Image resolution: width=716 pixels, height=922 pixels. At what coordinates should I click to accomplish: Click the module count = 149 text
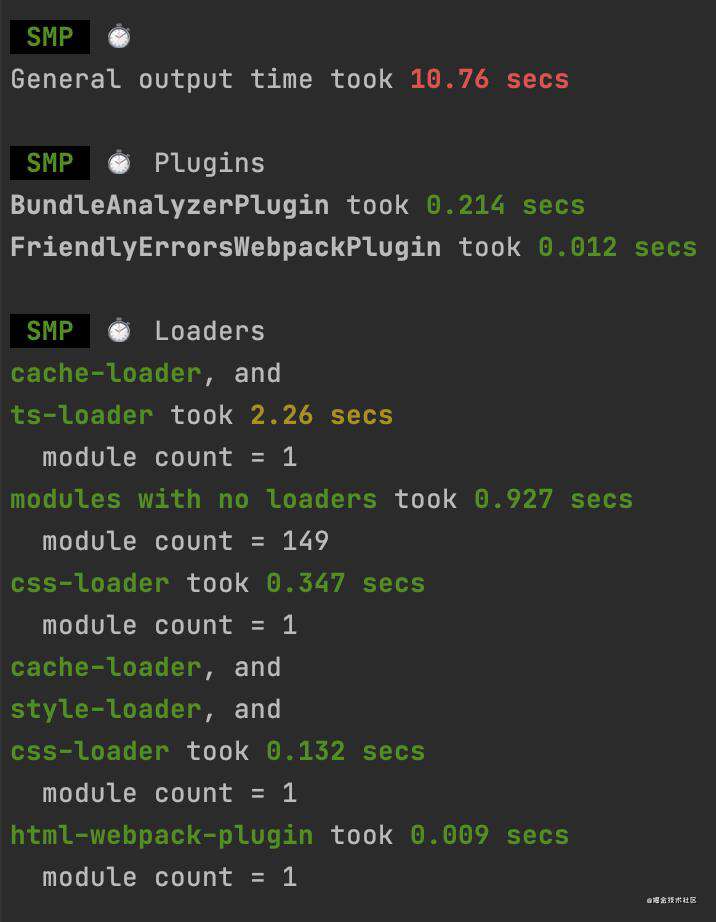point(186,541)
